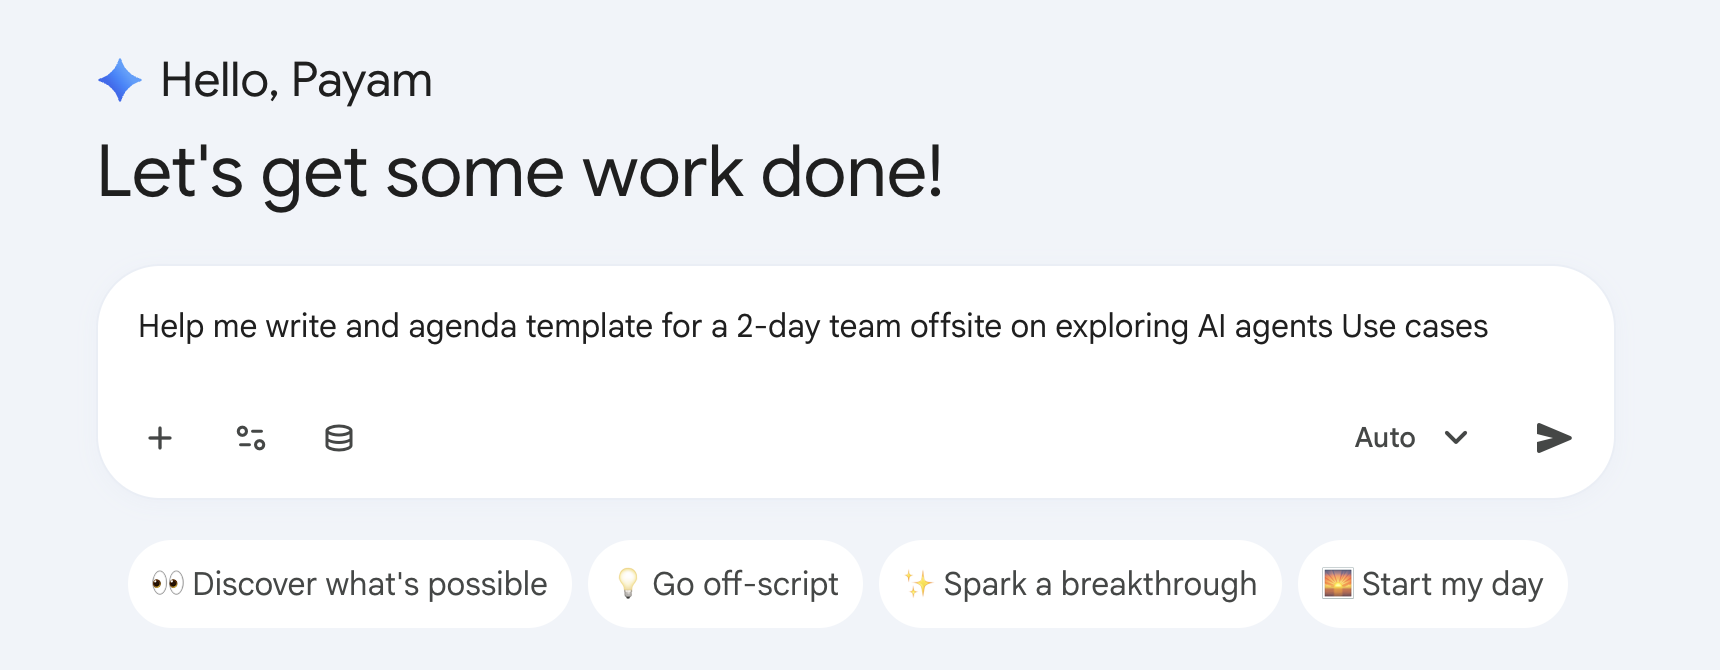Select the "Start my day" suggestion

click(1431, 583)
